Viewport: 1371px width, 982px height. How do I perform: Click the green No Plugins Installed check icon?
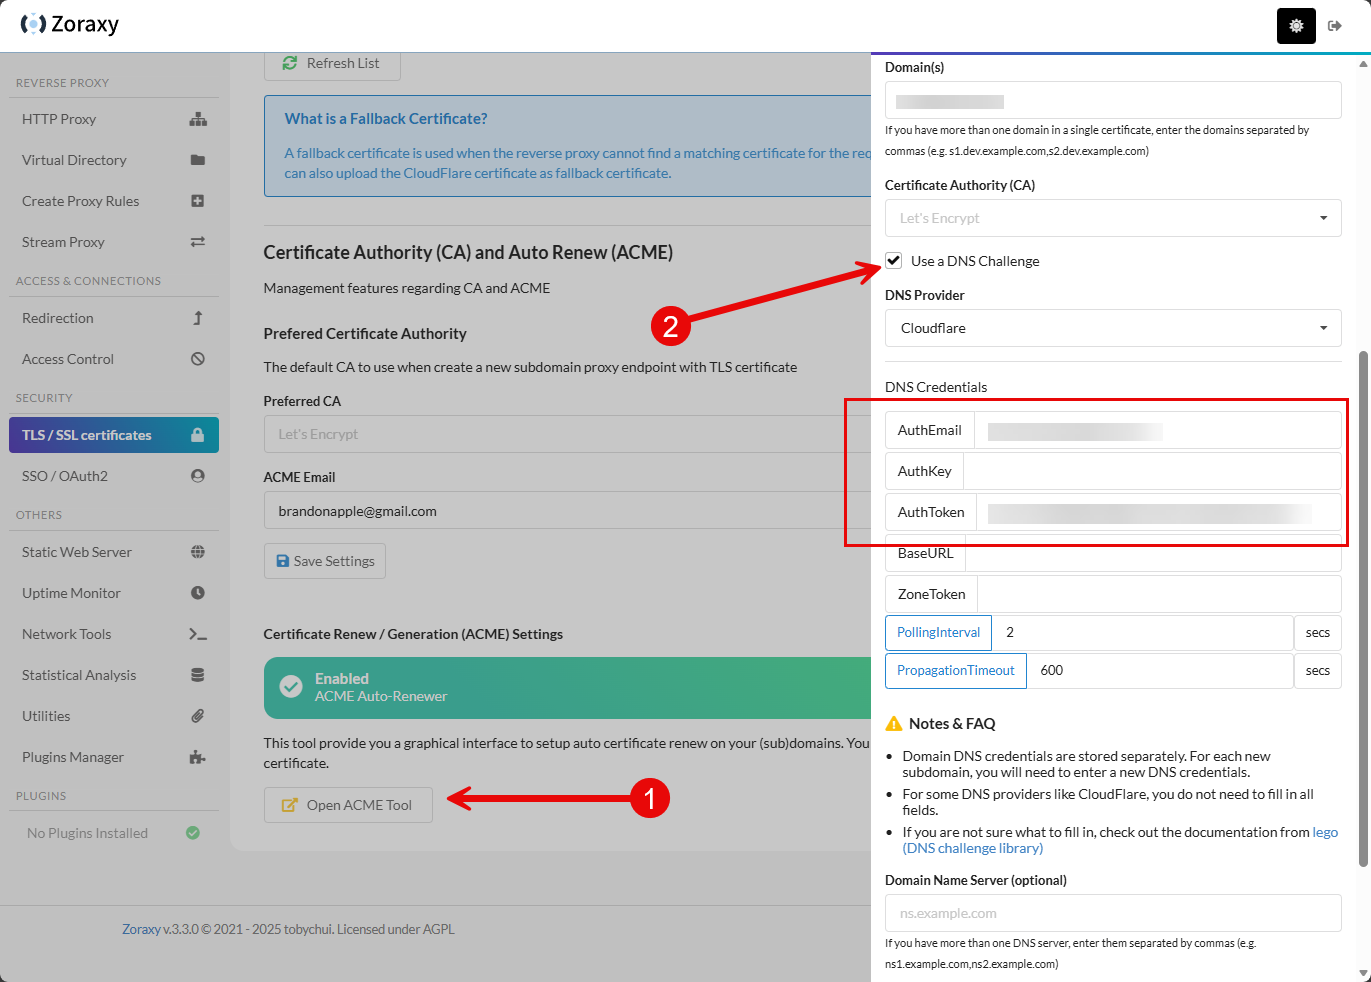pyautogui.click(x=193, y=833)
